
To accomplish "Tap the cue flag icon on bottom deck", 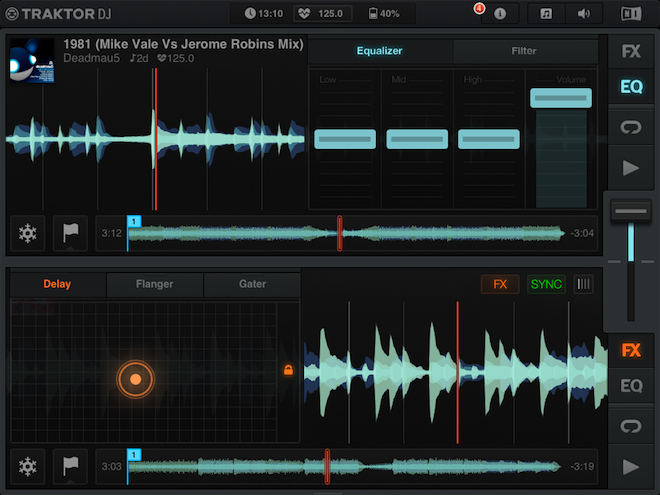I will [x=71, y=466].
